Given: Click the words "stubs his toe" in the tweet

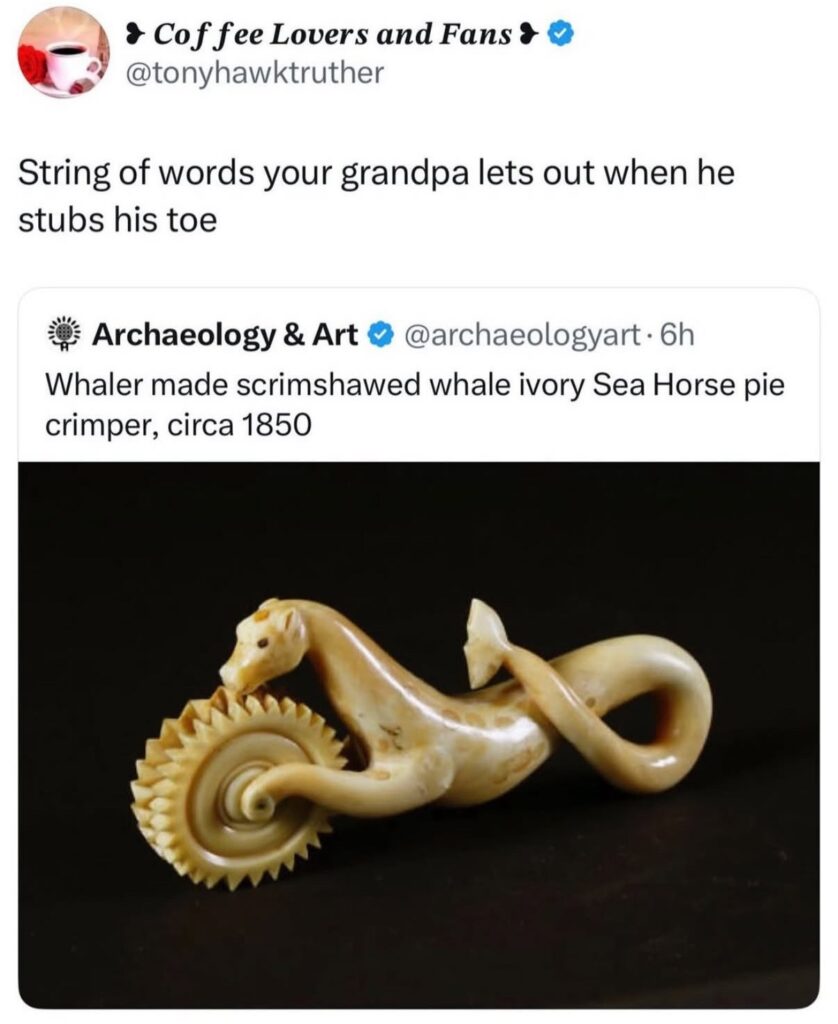Looking at the screenshot, I should point(118,219).
